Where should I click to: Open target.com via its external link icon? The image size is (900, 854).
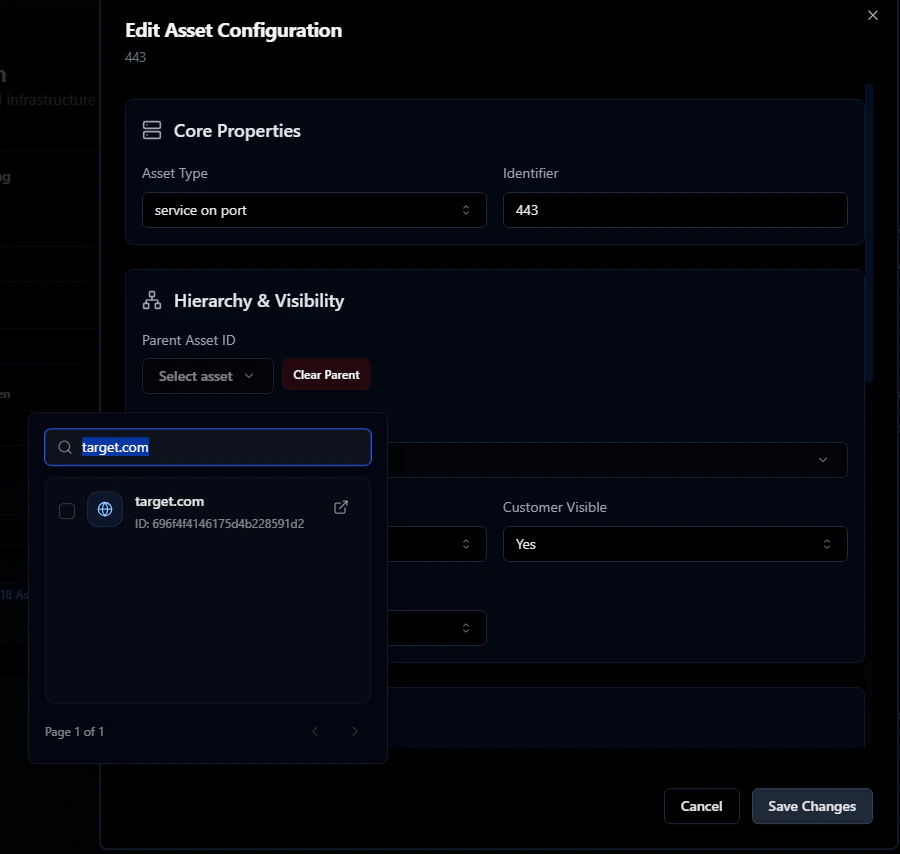(340, 507)
